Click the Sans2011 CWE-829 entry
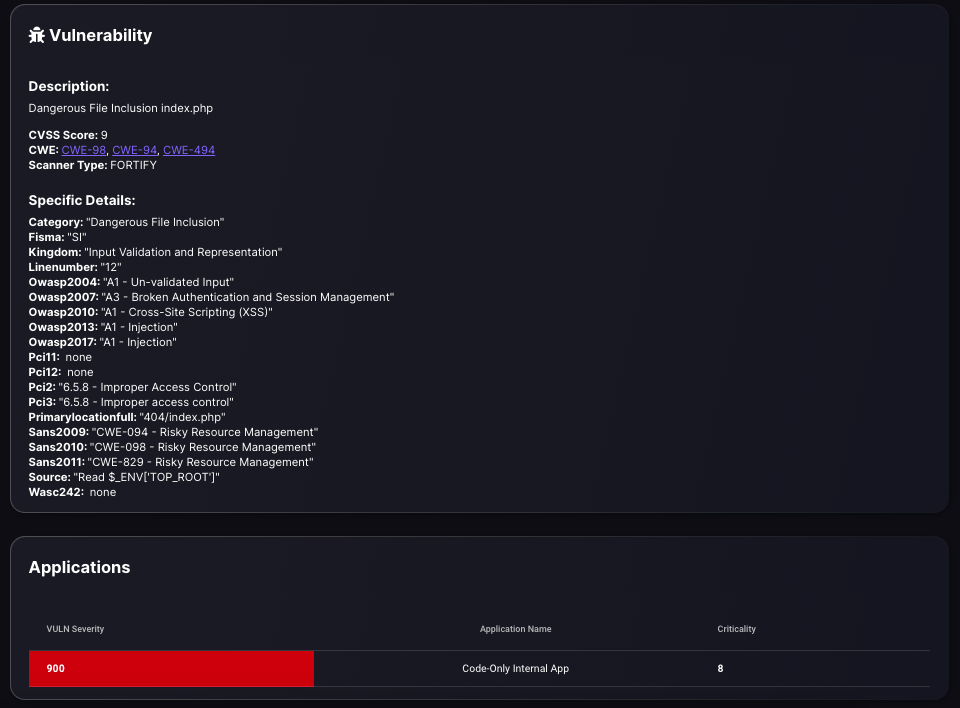This screenshot has width=960, height=708. pos(171,462)
